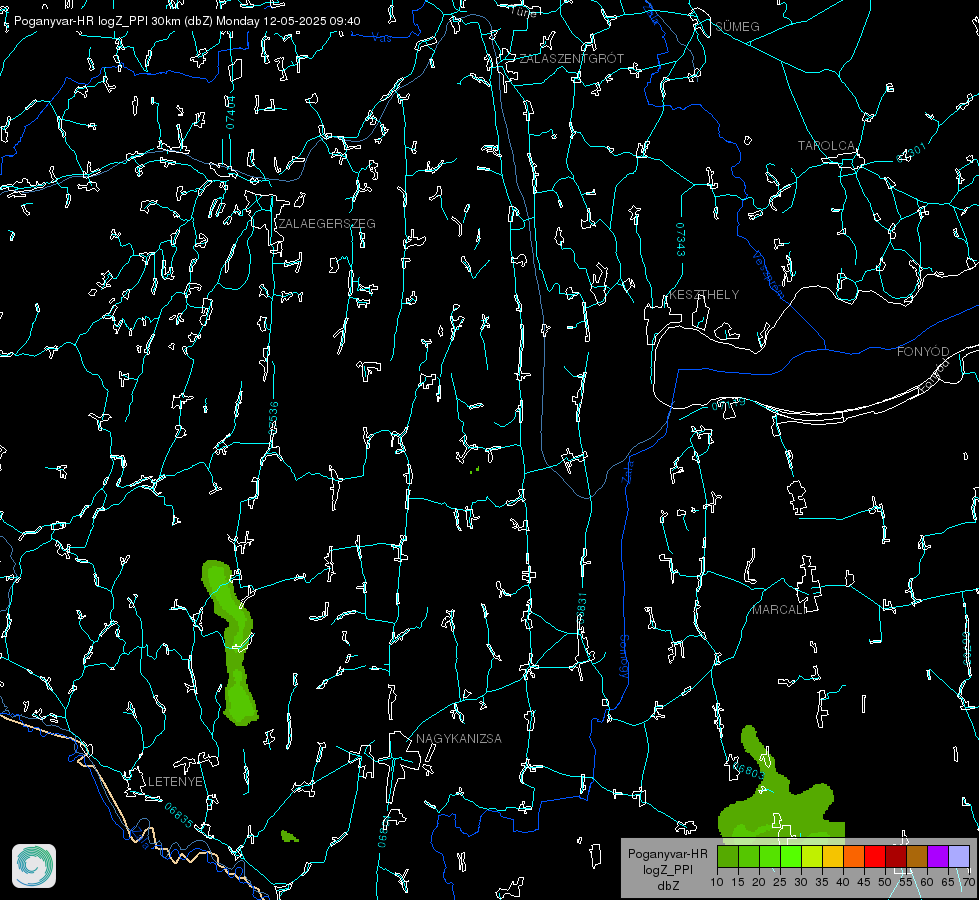Click the swirl logo icon at bottom-left
The image size is (979, 900).
[x=34, y=866]
